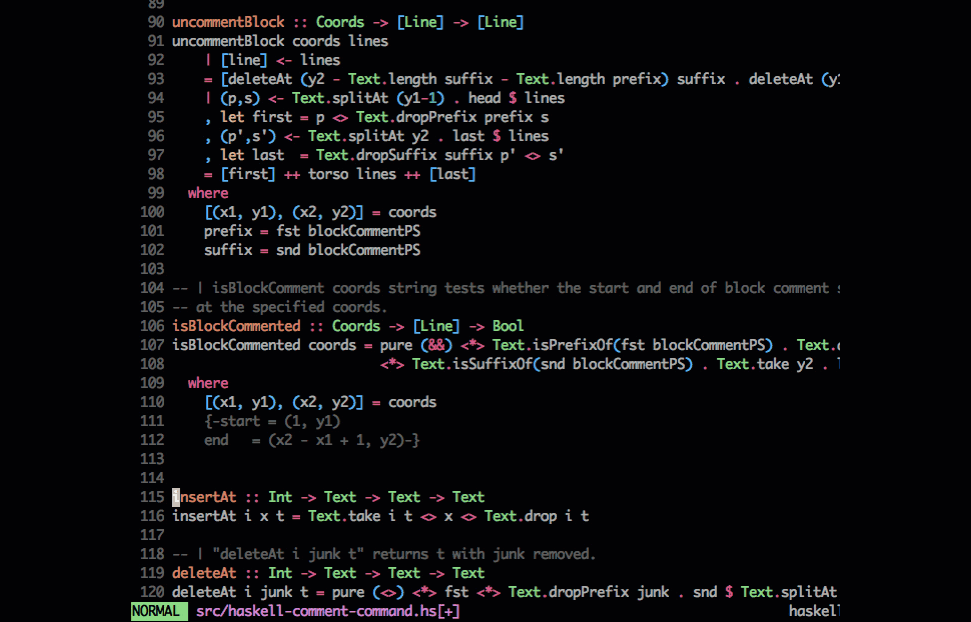Click the cursor position on insertAt

click(175, 496)
